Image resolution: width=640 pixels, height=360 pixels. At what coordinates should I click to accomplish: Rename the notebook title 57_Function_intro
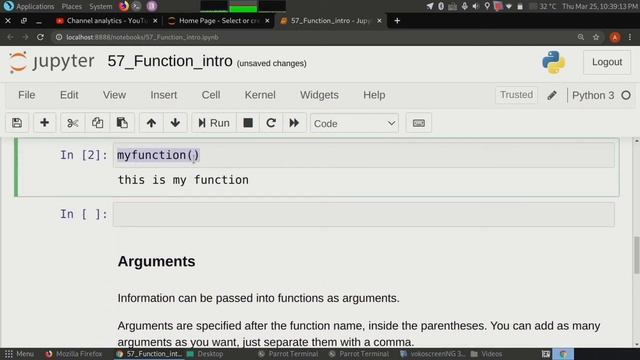point(170,61)
